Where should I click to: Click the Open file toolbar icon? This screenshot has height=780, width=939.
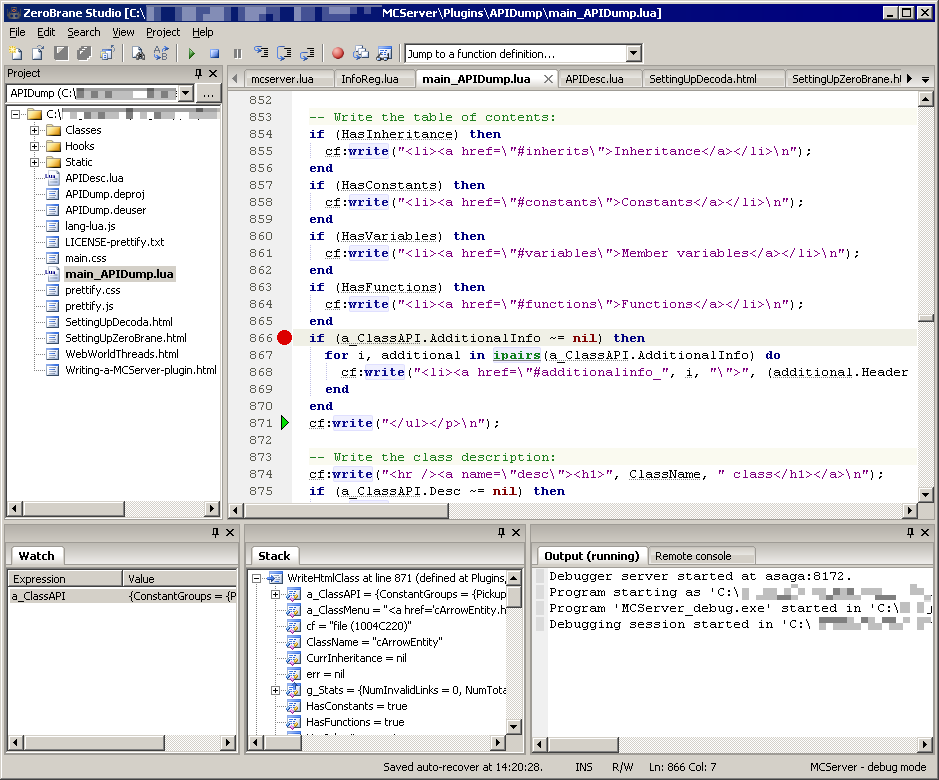(x=38, y=53)
